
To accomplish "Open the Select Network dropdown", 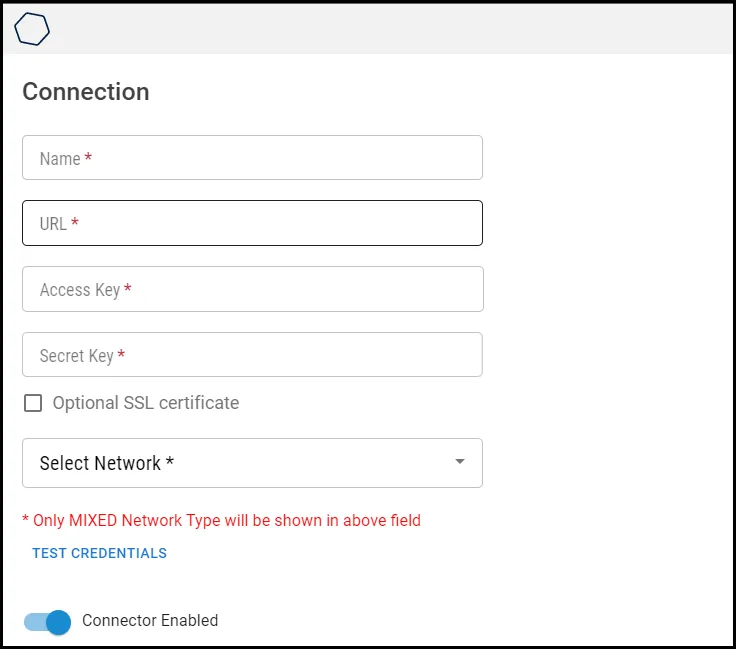I will (x=252, y=463).
